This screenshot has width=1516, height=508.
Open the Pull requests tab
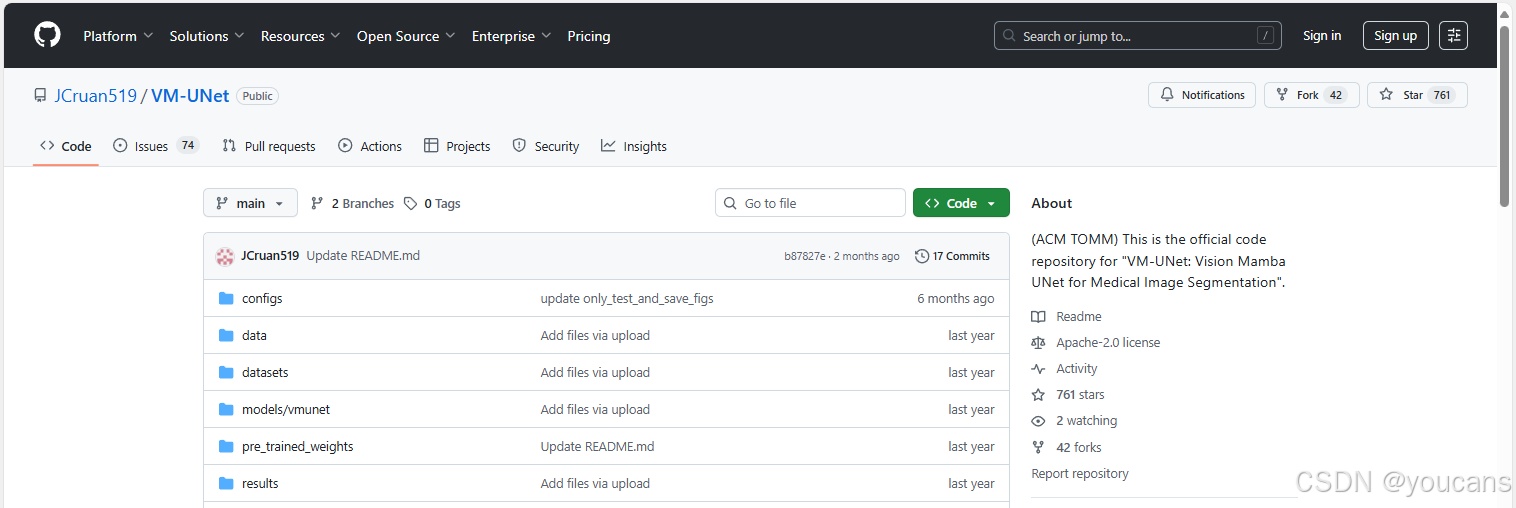coord(269,146)
